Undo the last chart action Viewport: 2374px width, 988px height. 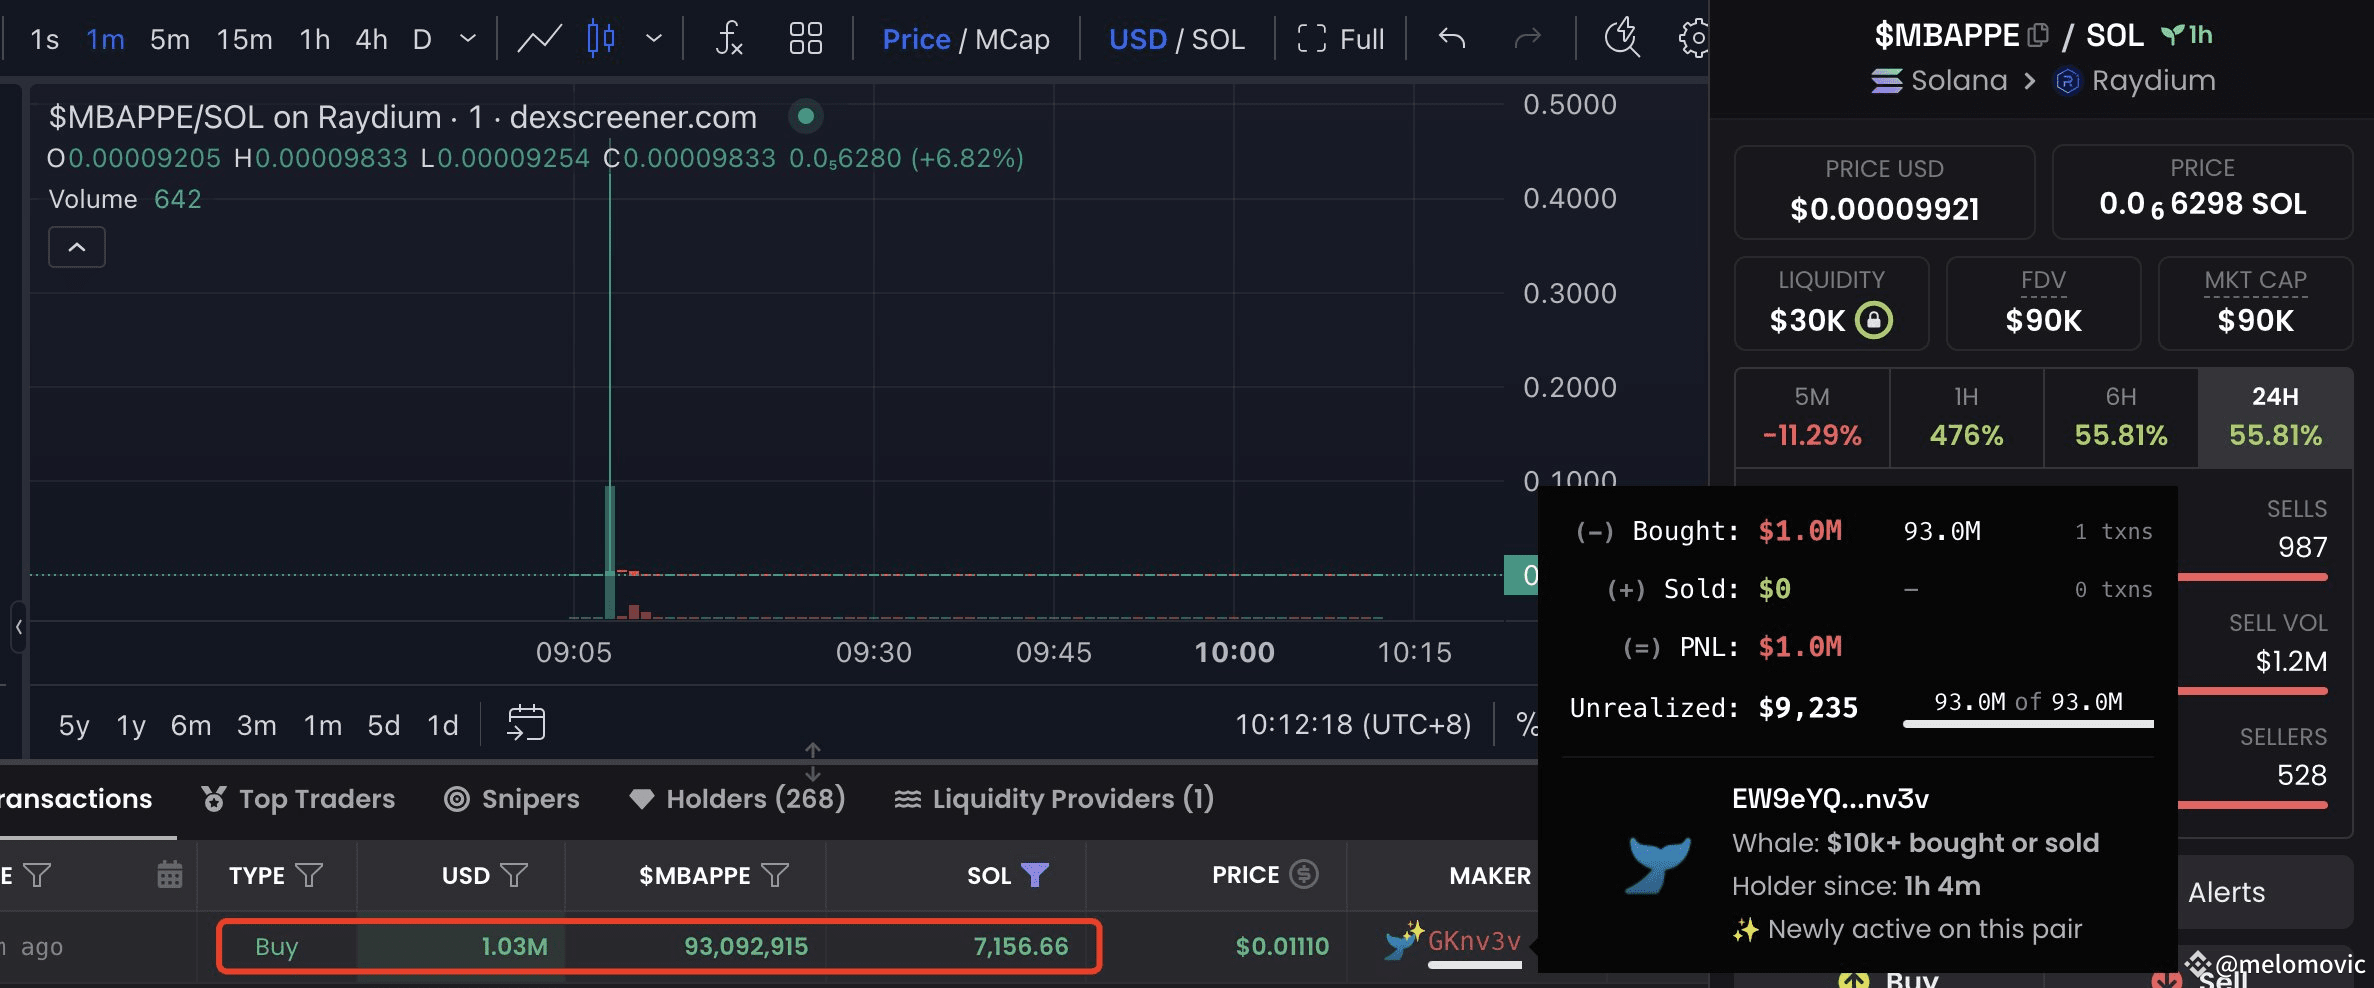[1451, 39]
